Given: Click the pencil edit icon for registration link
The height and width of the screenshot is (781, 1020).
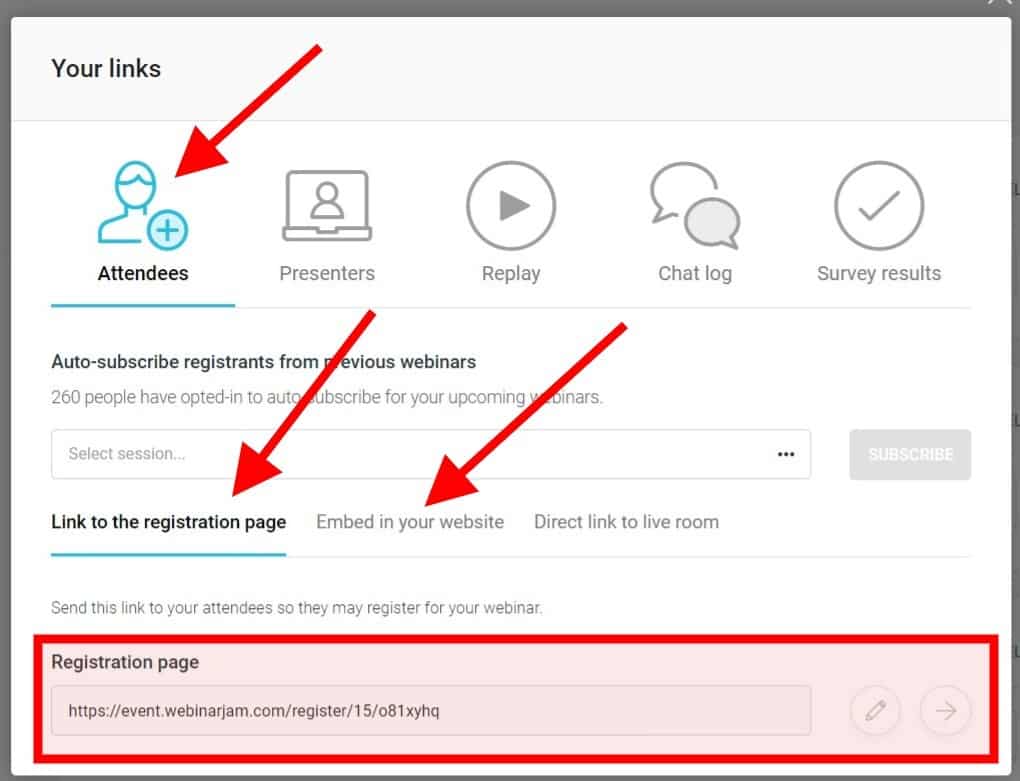Looking at the screenshot, I should 876,710.
